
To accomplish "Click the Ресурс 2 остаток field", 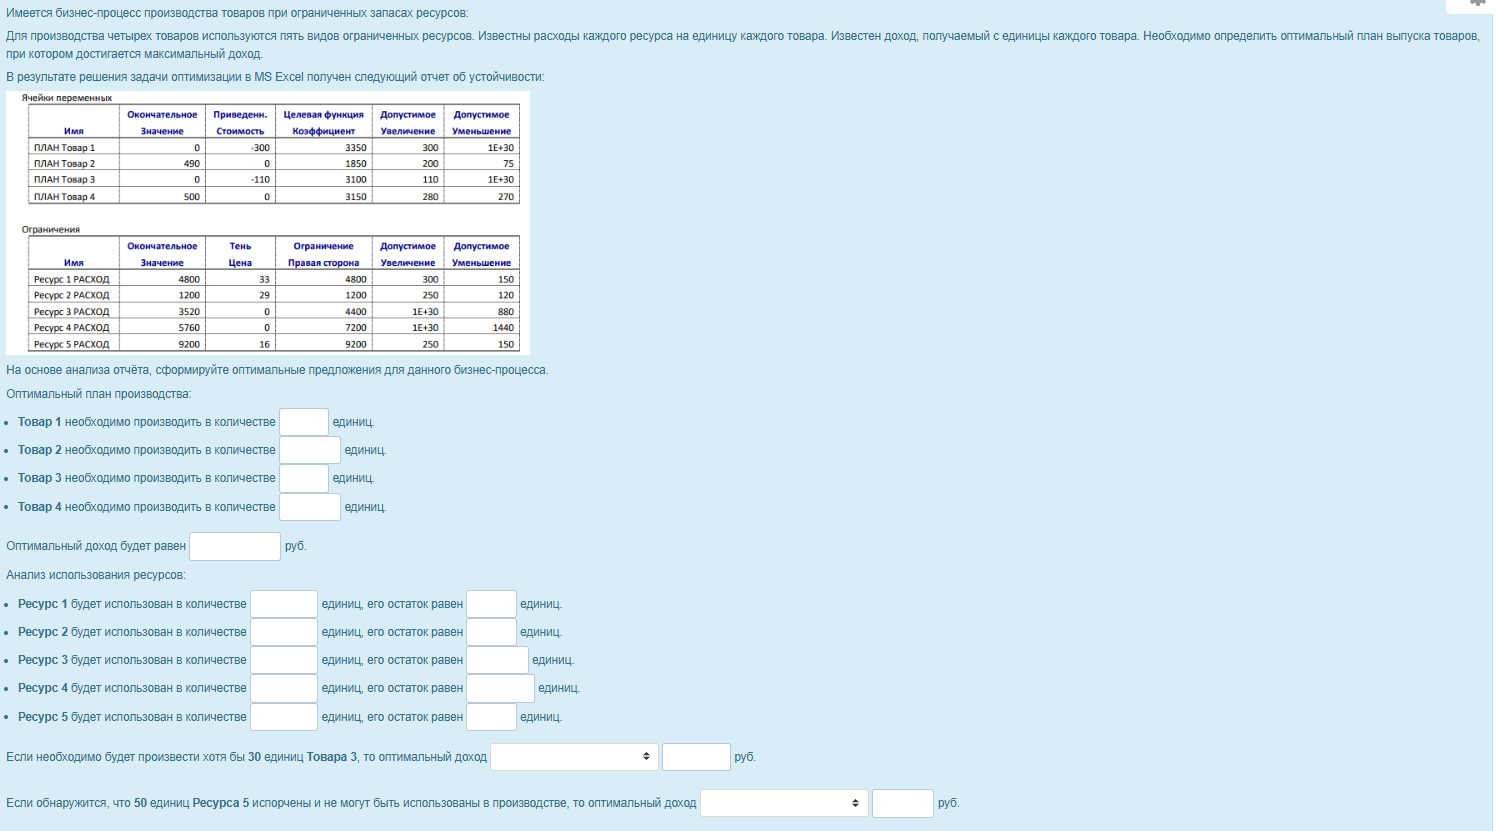I will coord(491,632).
